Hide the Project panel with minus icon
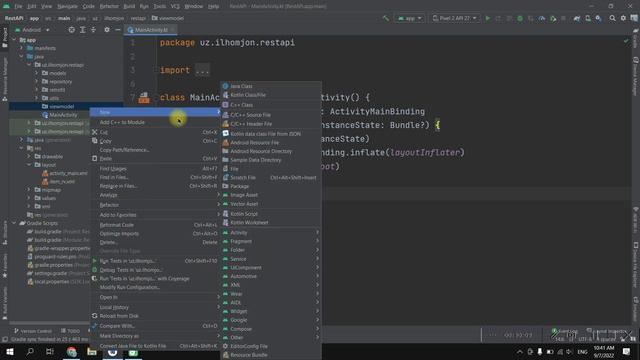 (x=118, y=30)
